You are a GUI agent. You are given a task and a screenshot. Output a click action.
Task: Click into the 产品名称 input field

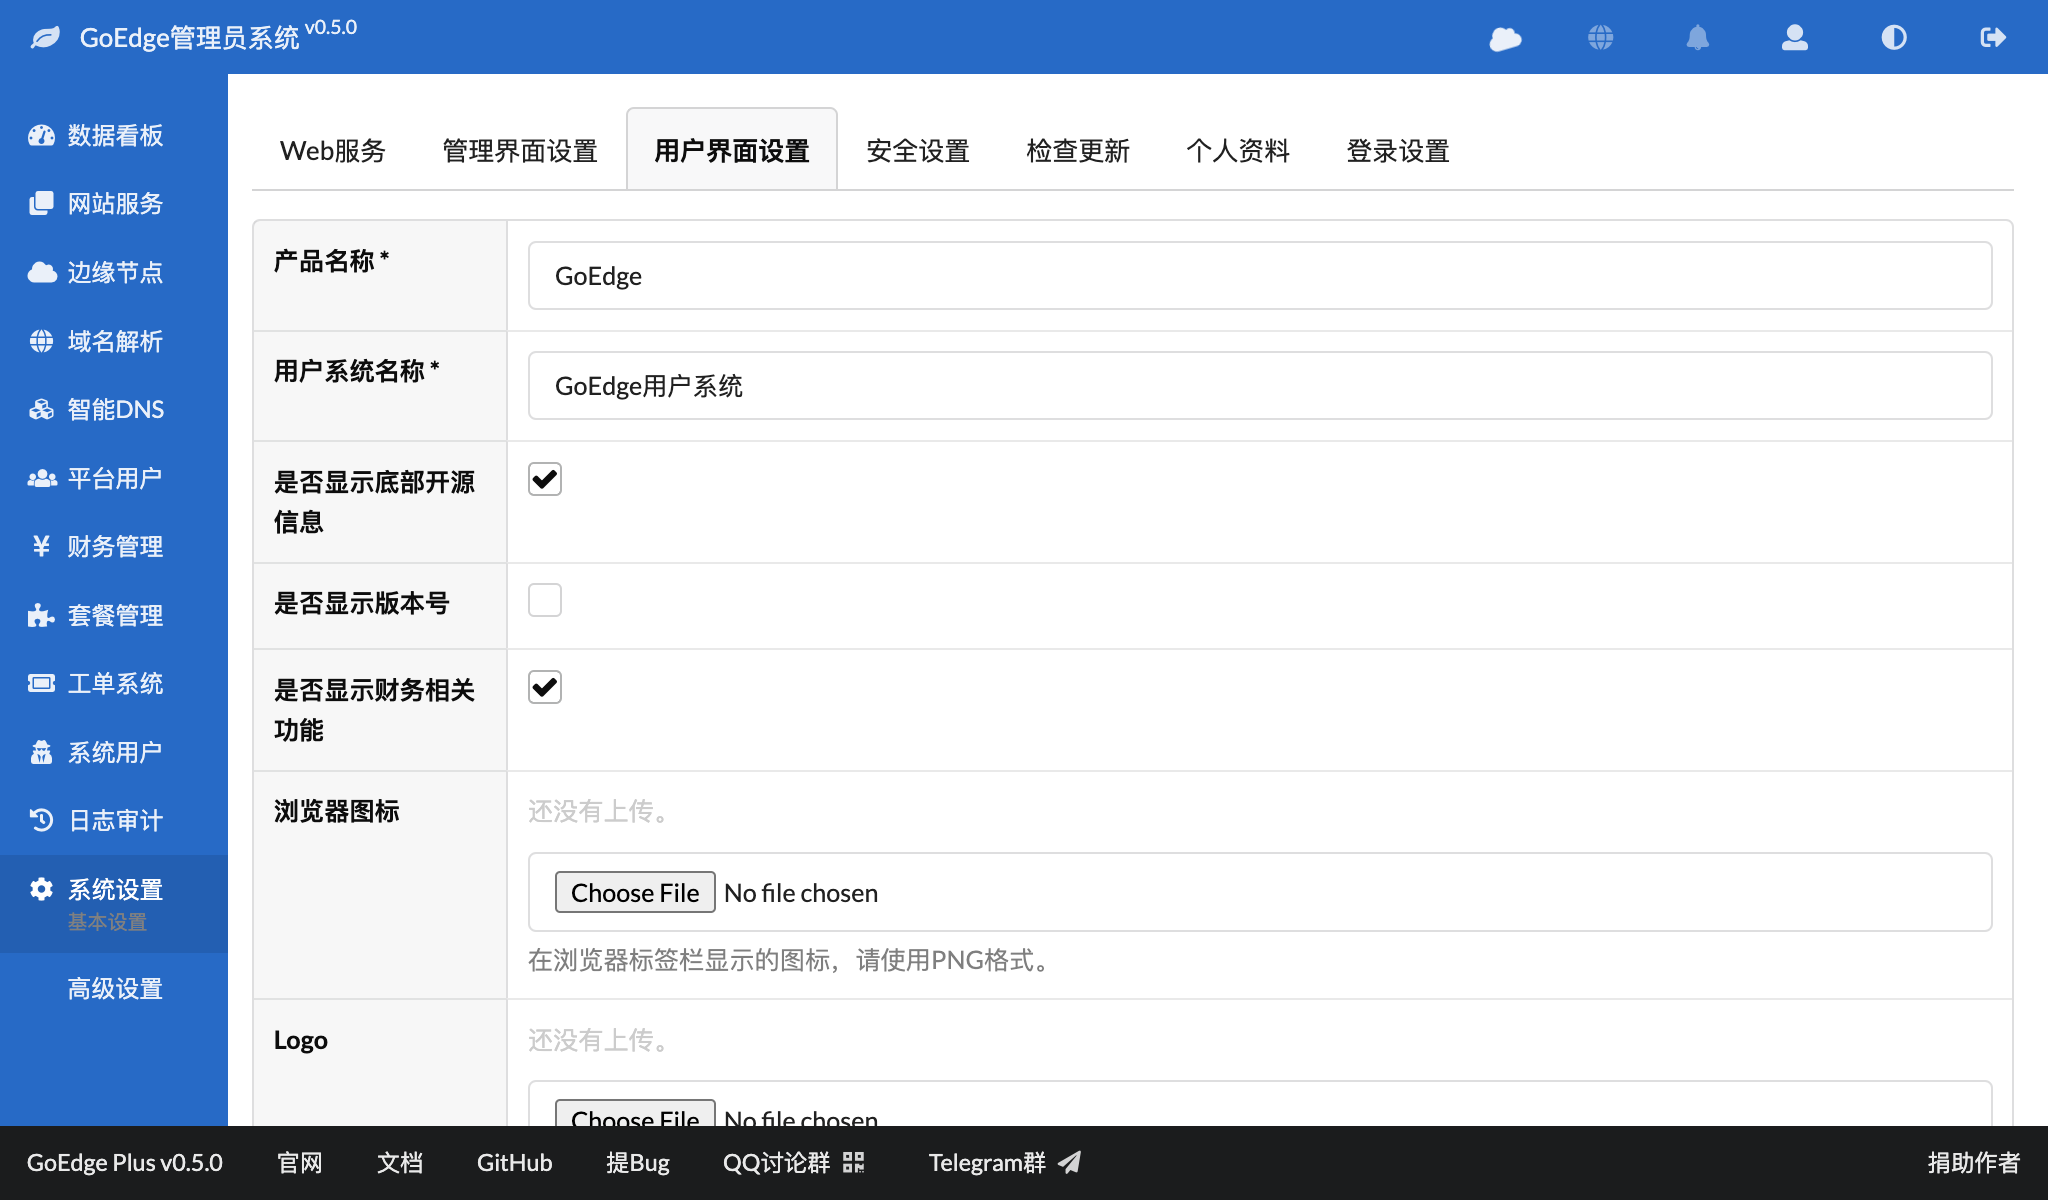[x=1260, y=275]
